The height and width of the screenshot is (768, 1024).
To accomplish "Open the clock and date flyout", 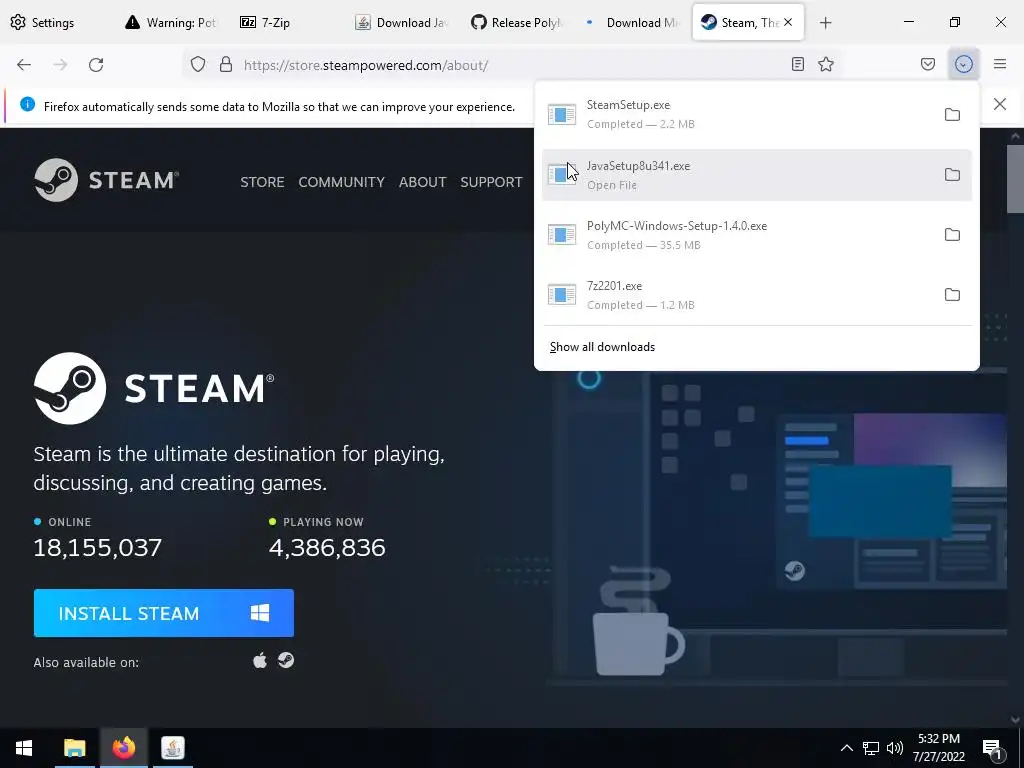I will (938, 748).
